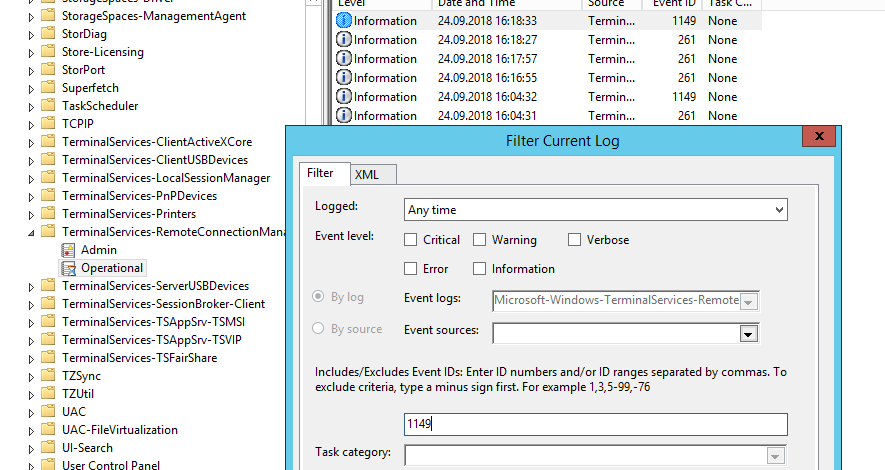Click the TerminalServices-Printers folder icon
The image size is (885, 470).
pyautogui.click(x=49, y=213)
